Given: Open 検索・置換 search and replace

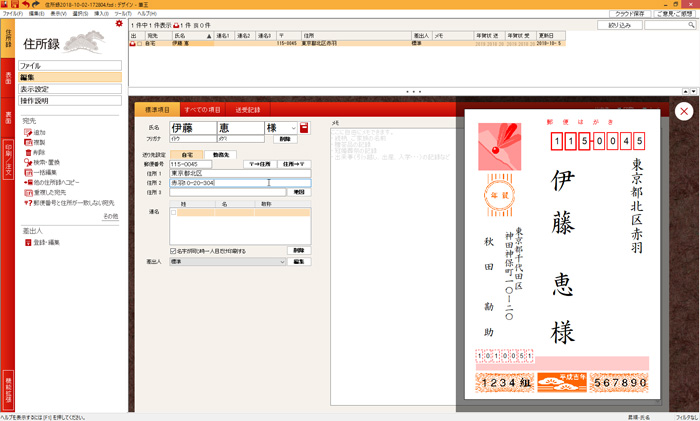Looking at the screenshot, I should [28, 162].
